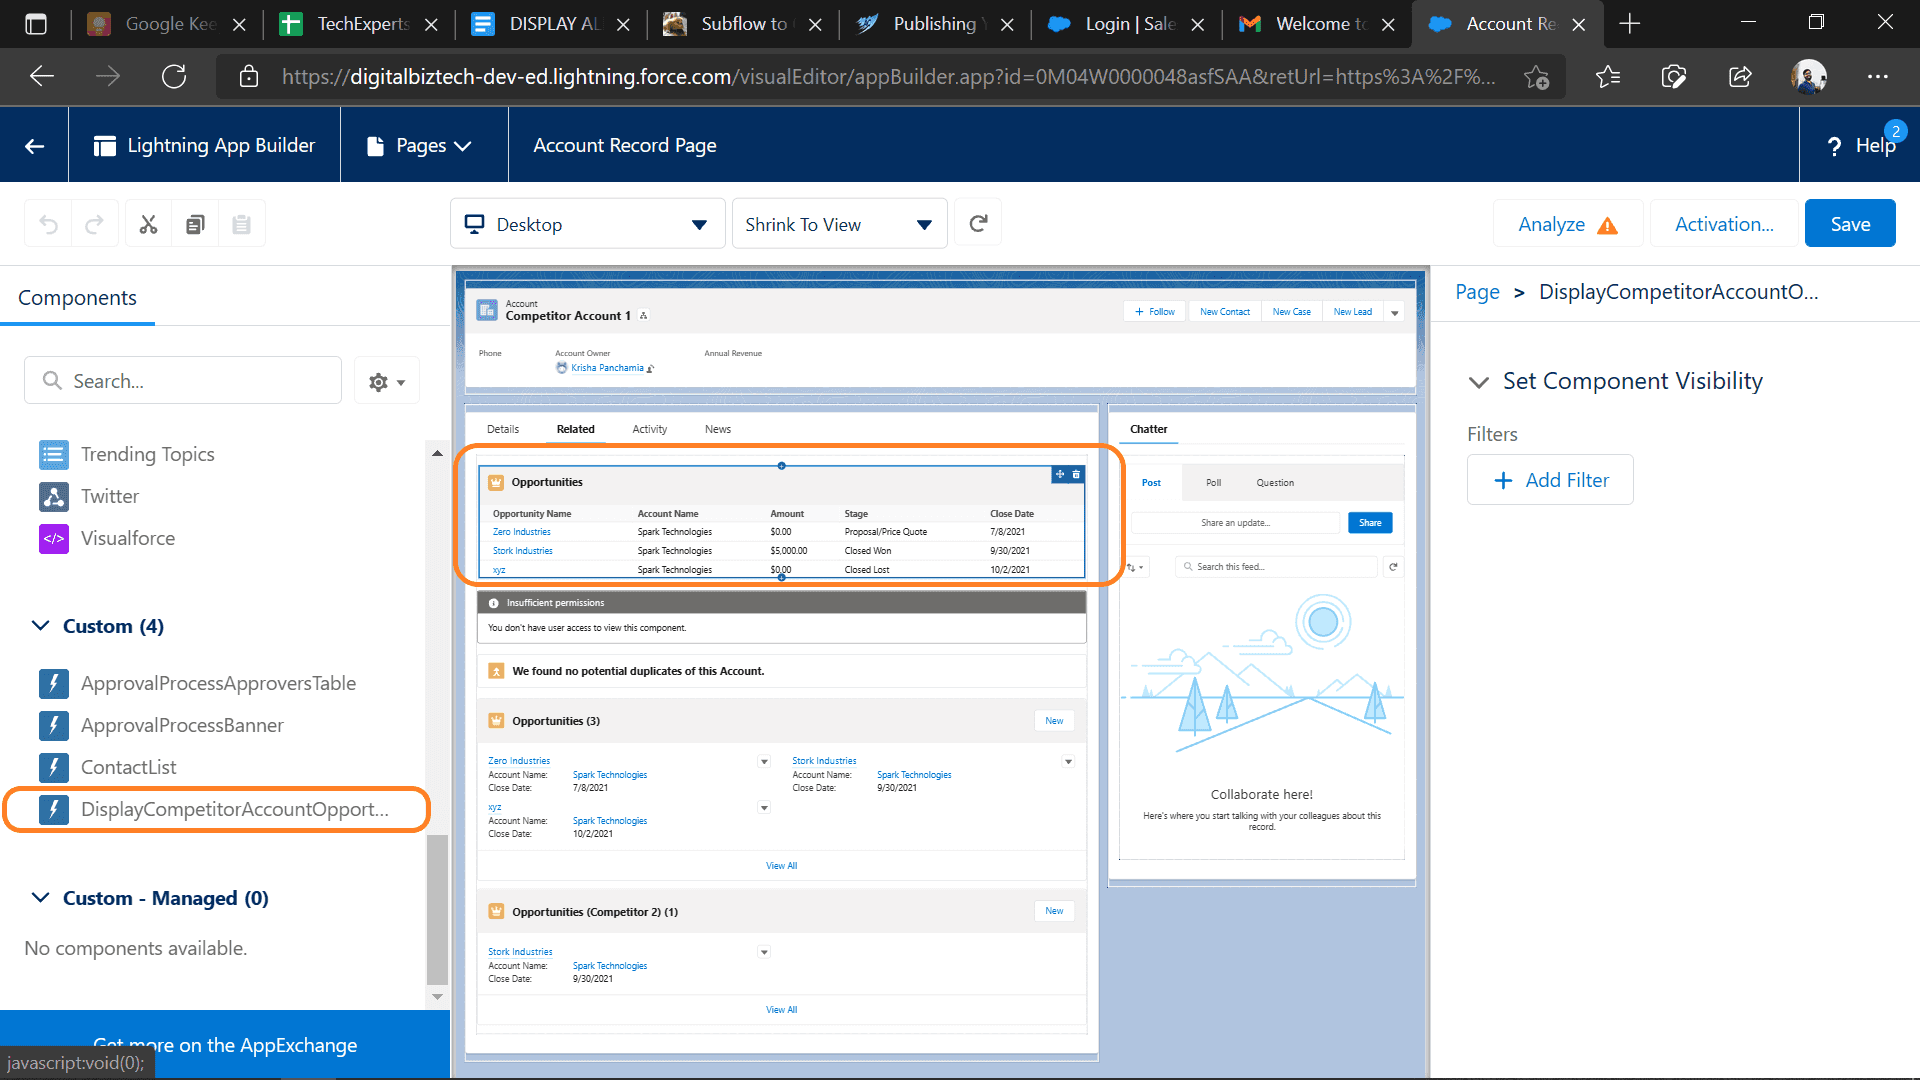Click browser back navigation arrow
1920x1080 pixels.
(42, 76)
